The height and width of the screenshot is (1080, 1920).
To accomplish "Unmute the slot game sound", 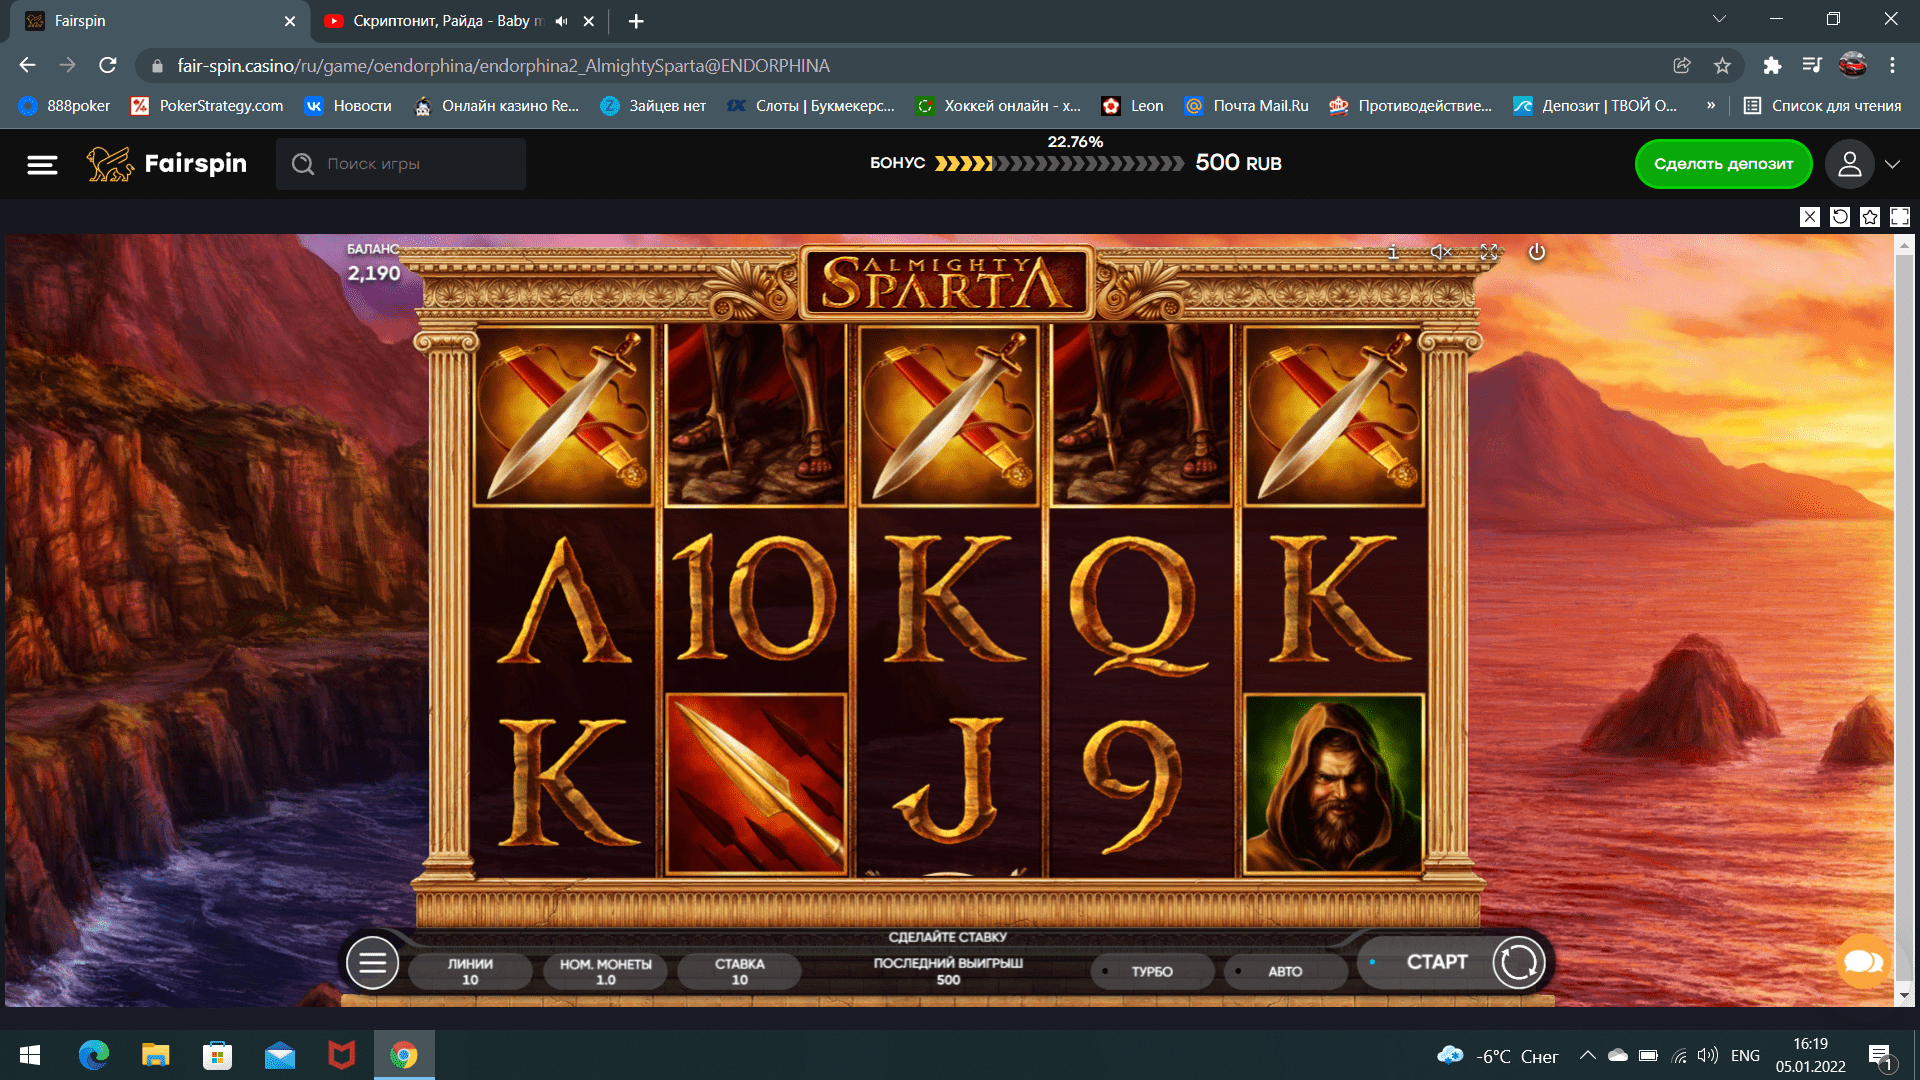I will point(1440,252).
